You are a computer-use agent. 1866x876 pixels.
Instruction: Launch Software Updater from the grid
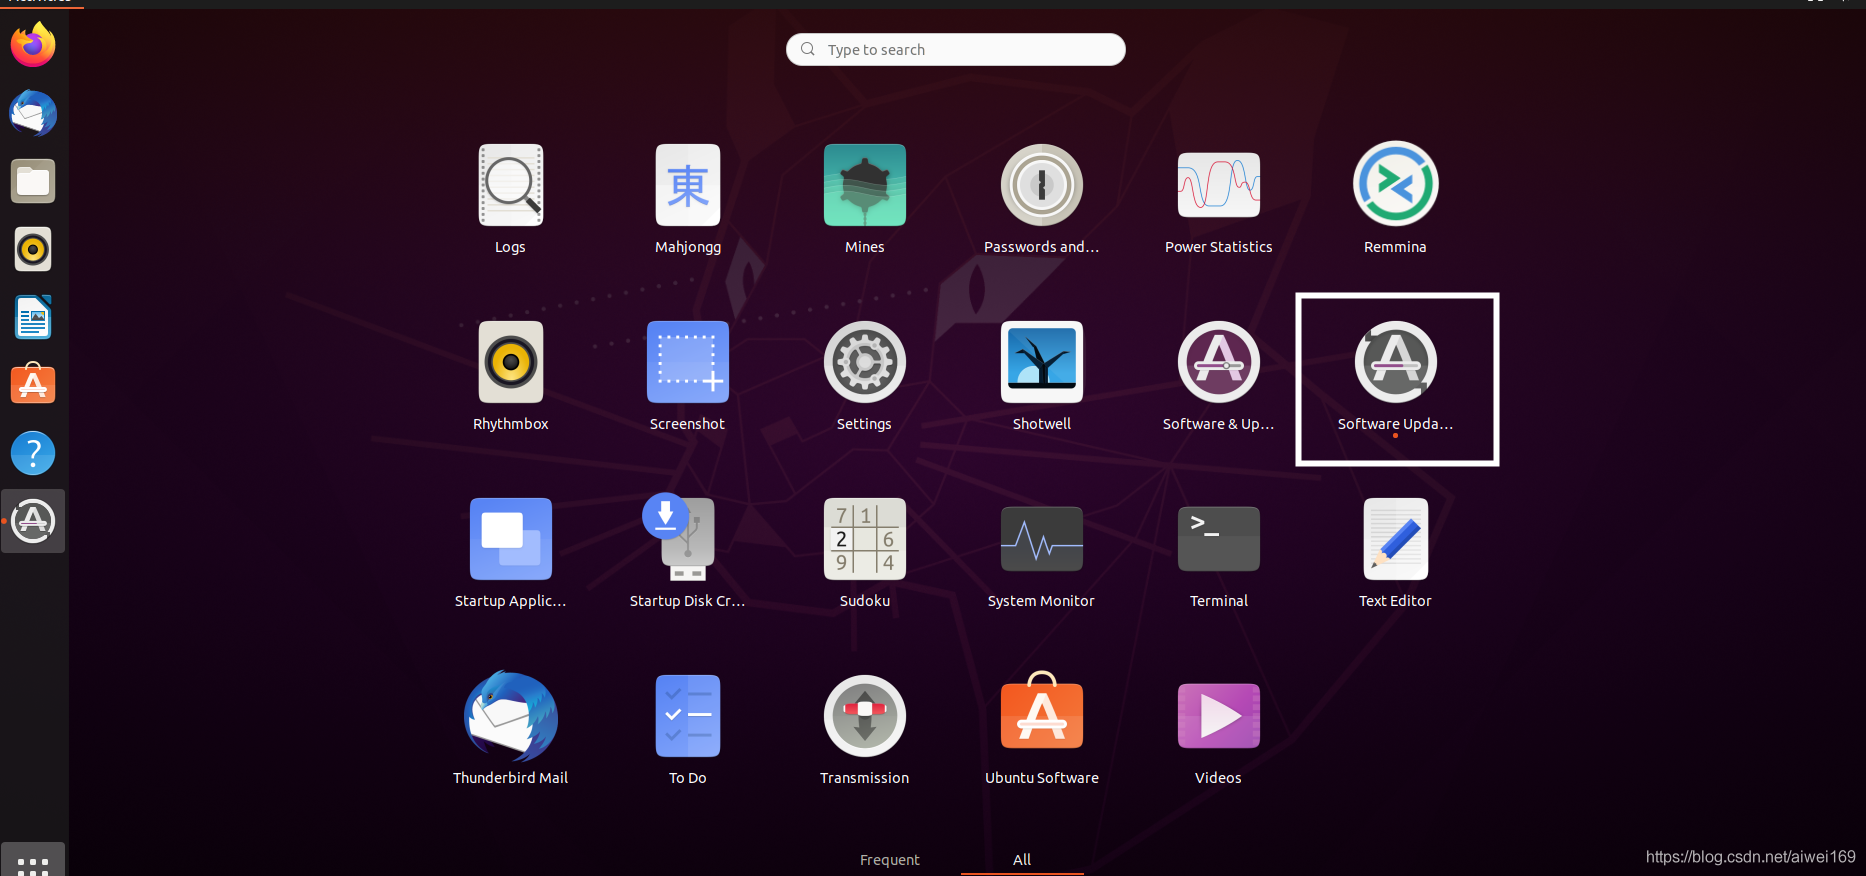click(x=1396, y=363)
